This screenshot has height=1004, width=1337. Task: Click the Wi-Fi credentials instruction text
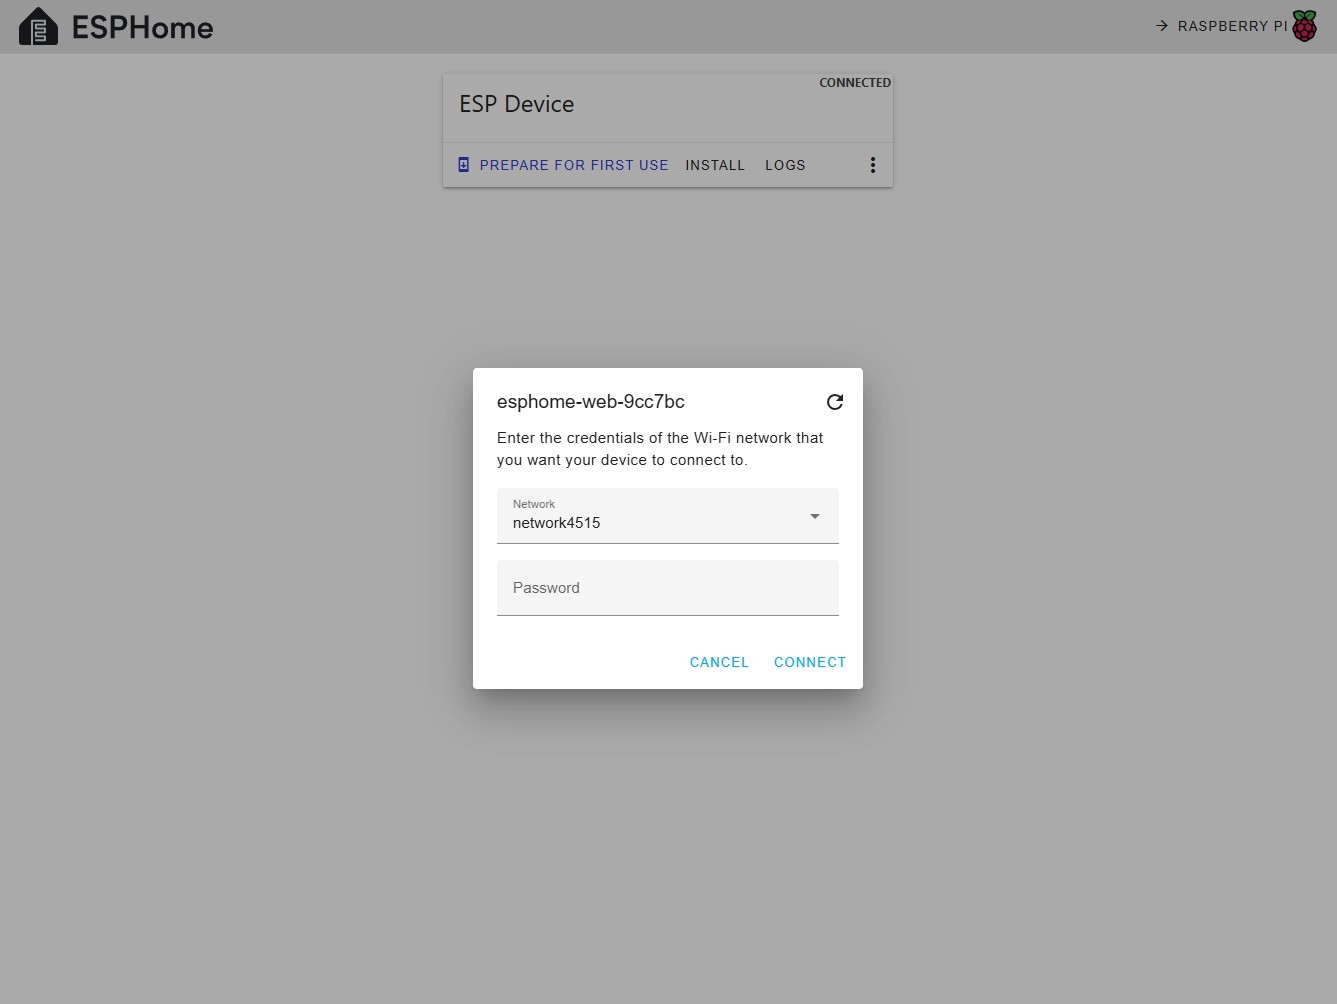[660, 449]
